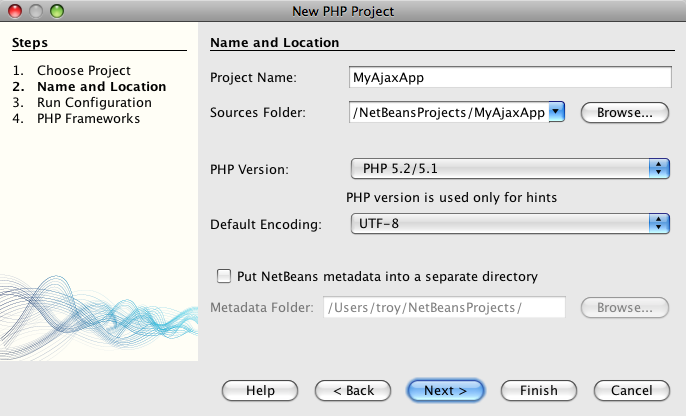The width and height of the screenshot is (686, 416).
Task: Click the Project Name text field
Action: pos(508,77)
